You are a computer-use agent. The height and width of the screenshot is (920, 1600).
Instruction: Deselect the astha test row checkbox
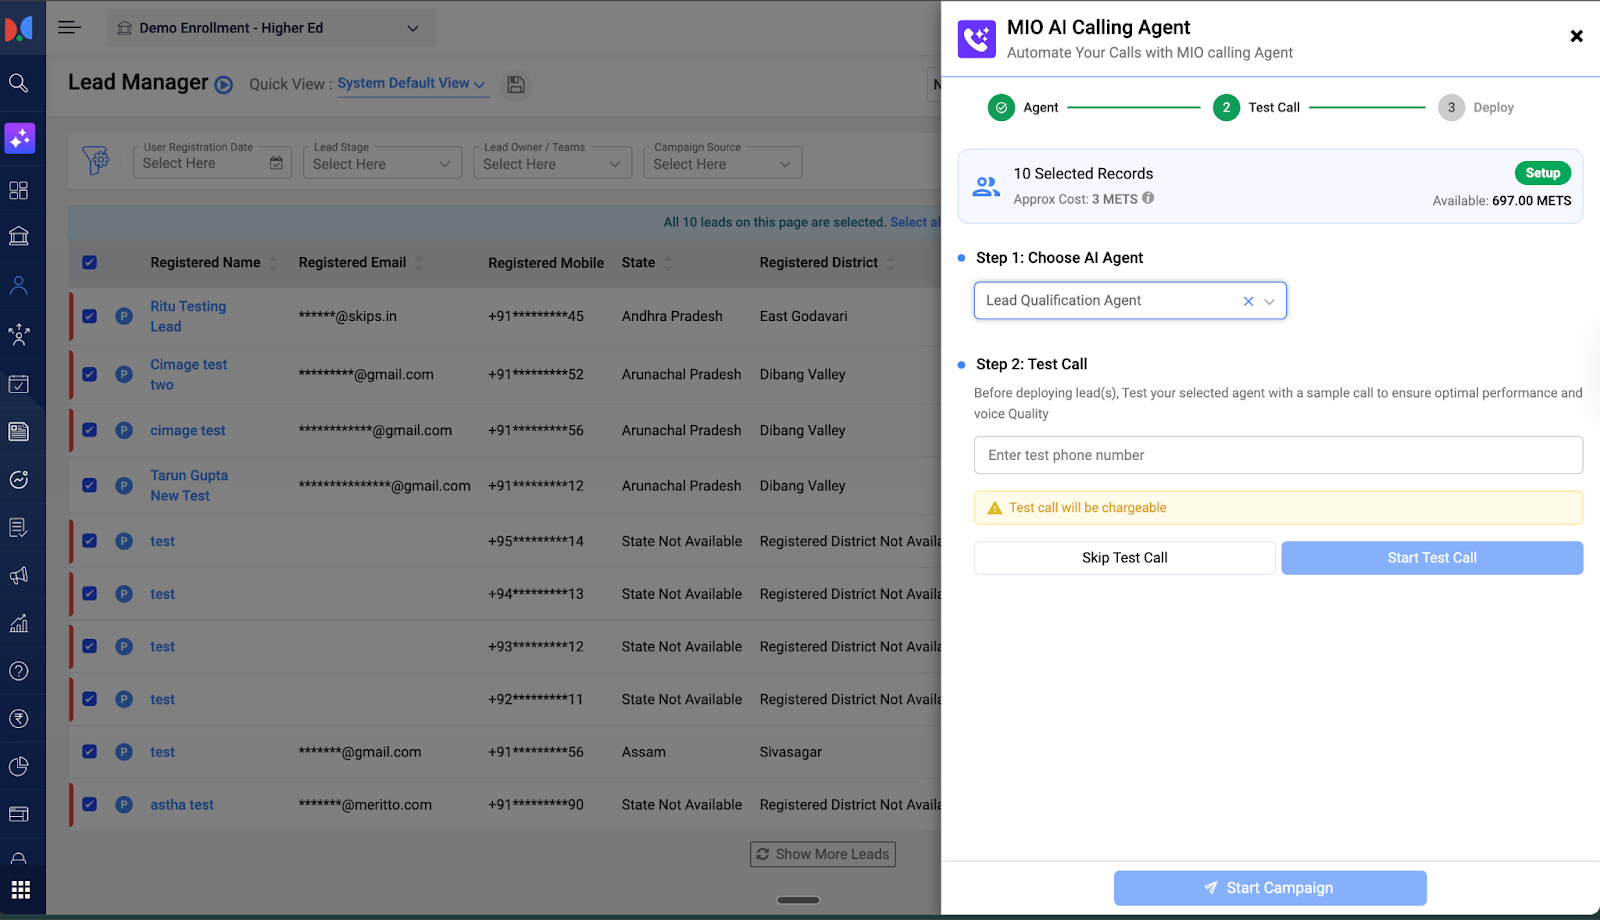(x=90, y=804)
